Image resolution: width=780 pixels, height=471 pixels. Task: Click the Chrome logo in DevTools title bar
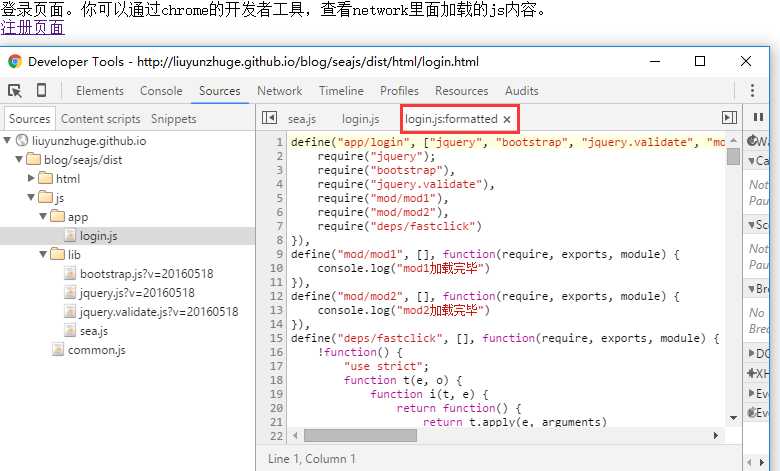[15, 62]
